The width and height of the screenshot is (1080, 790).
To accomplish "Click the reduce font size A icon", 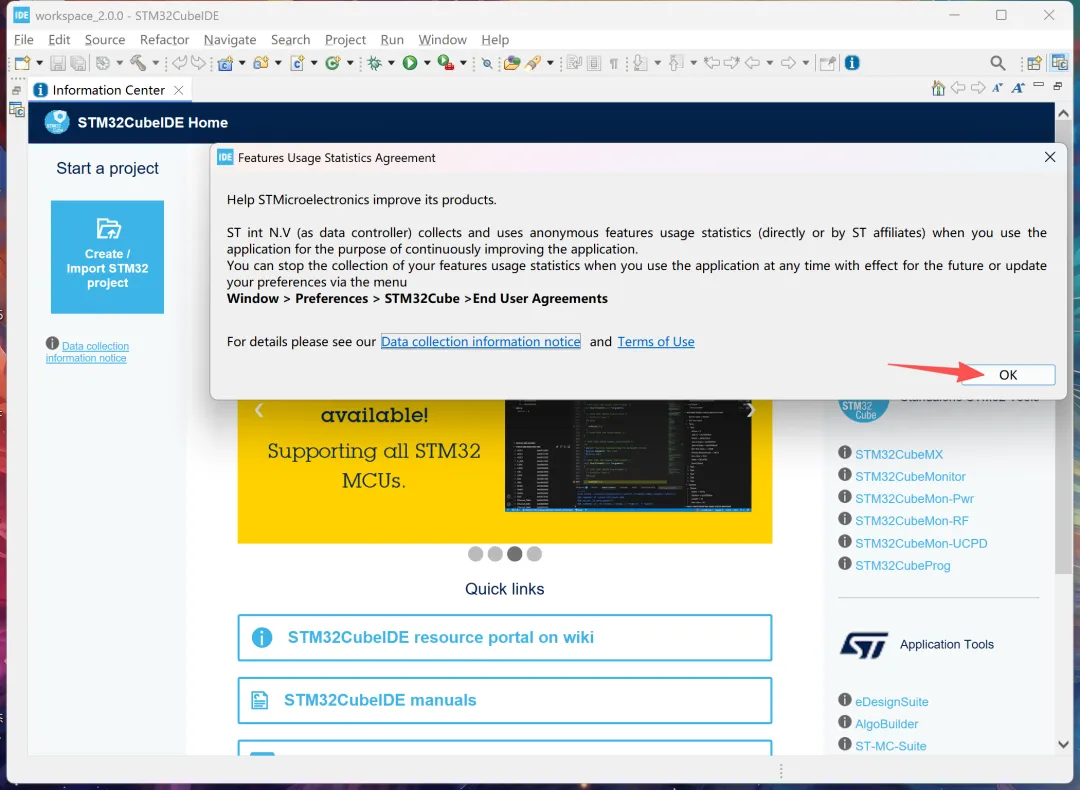I will (x=997, y=87).
